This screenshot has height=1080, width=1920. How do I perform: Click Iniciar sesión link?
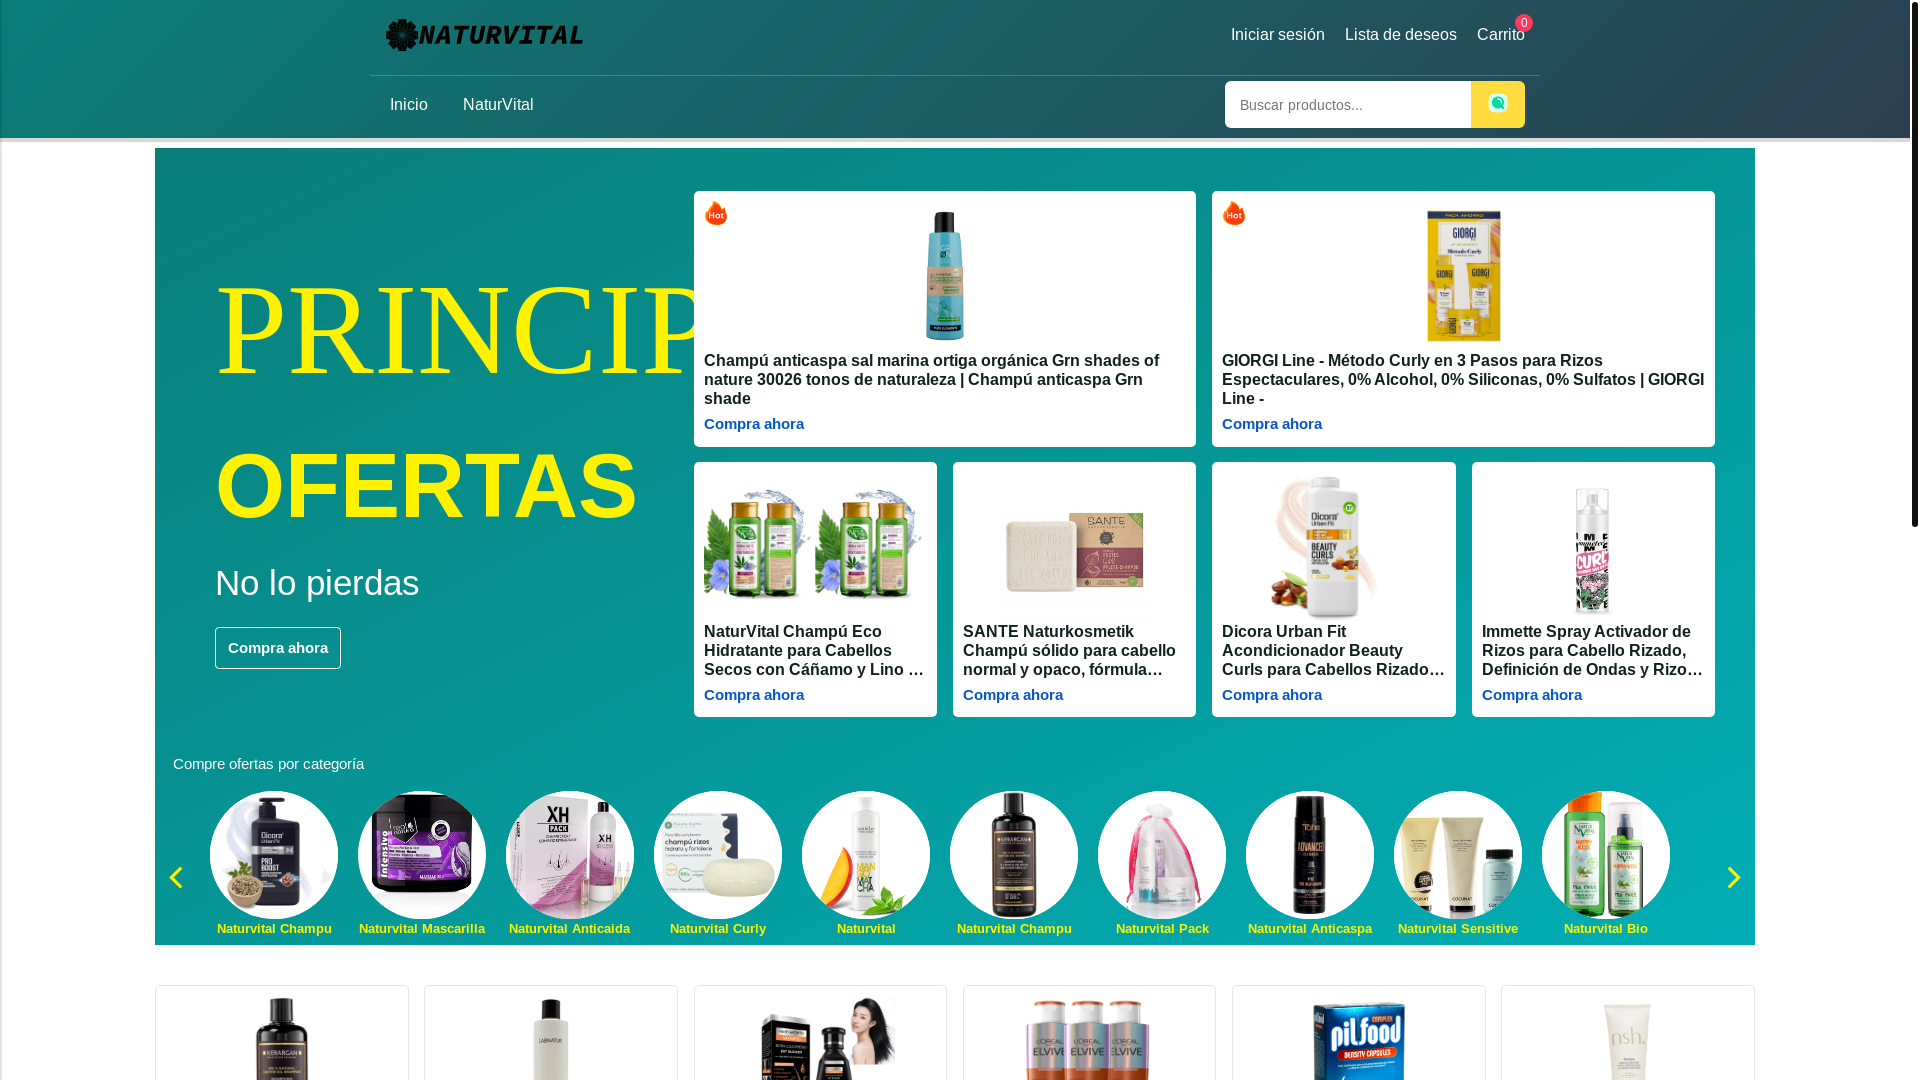tap(1277, 35)
